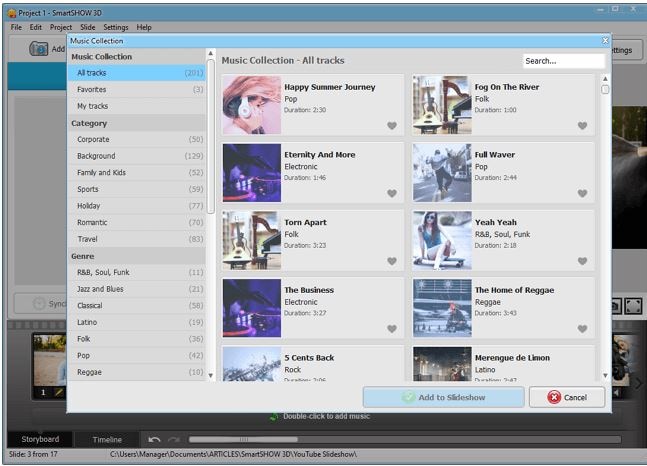This screenshot has width=647, height=466.
Task: Filter by Family and Kids category
Action: coord(137,173)
